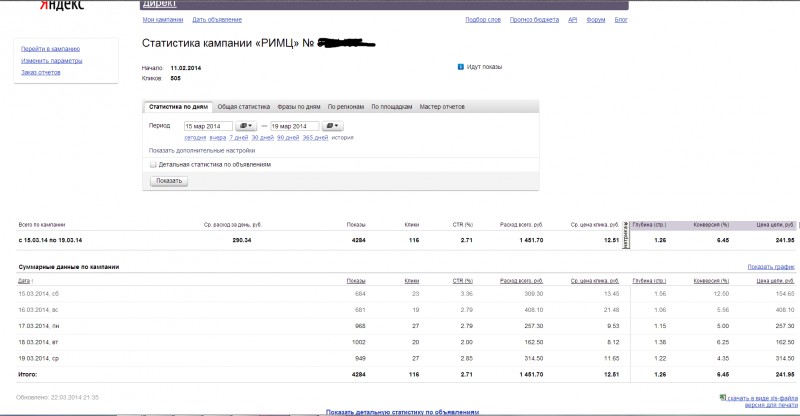The width and height of the screenshot is (800, 416).
Task: Click the 290.34 average daily spend value
Action: click(x=242, y=240)
